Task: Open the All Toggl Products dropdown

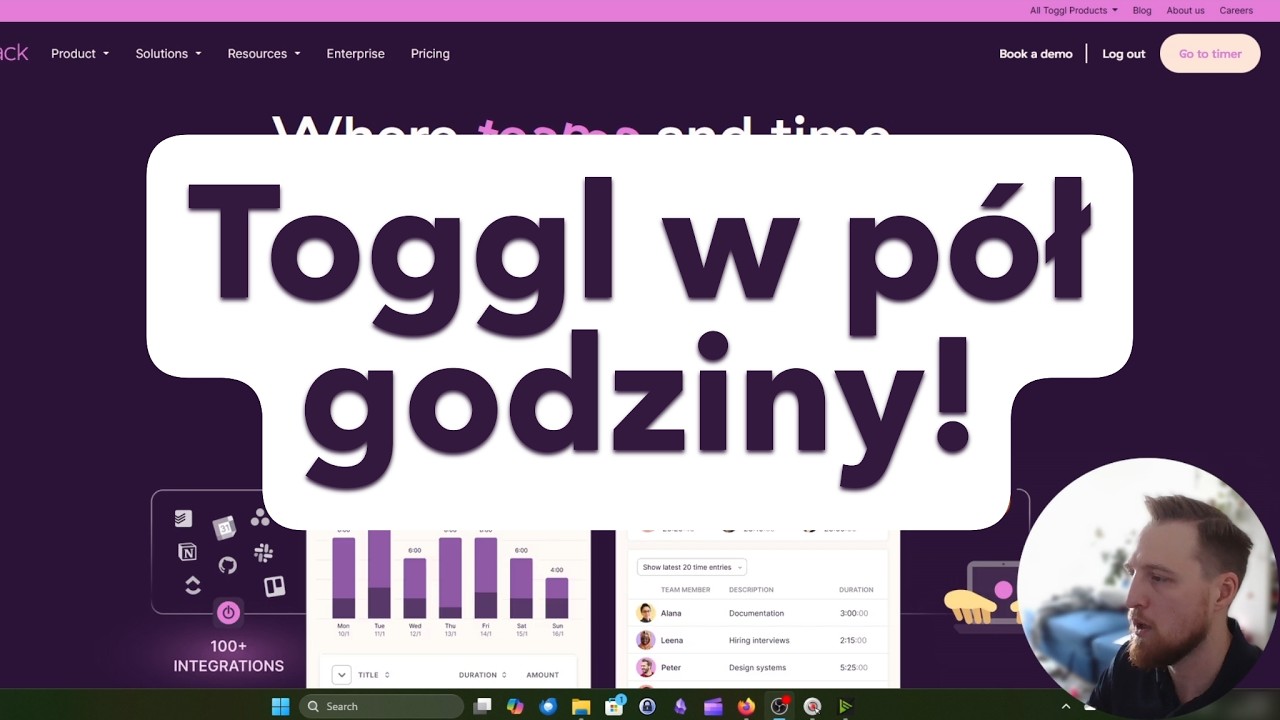Action: click(1074, 10)
